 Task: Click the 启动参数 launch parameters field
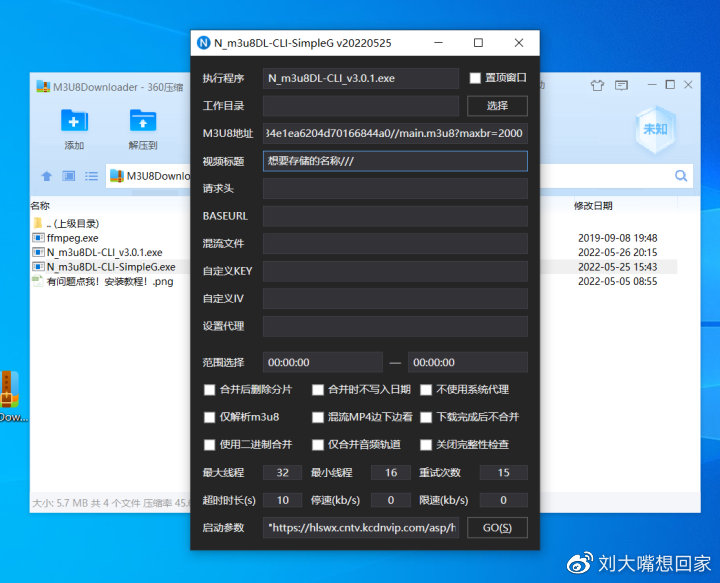pos(361,527)
